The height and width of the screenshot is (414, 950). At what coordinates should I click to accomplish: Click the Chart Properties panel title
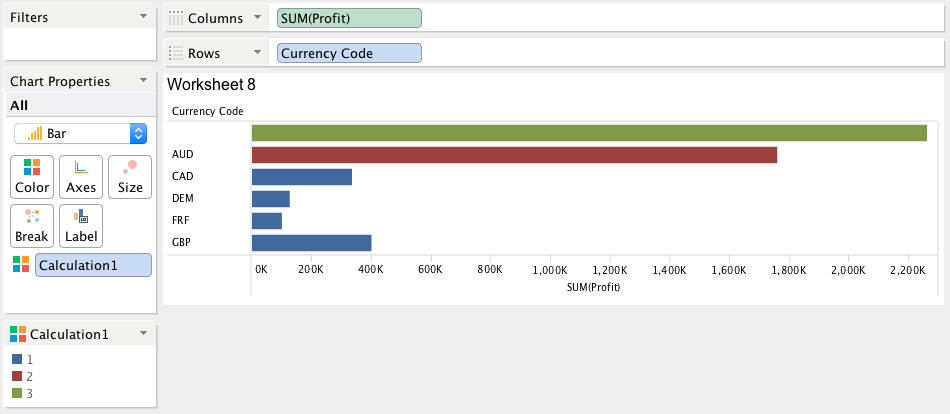60,82
